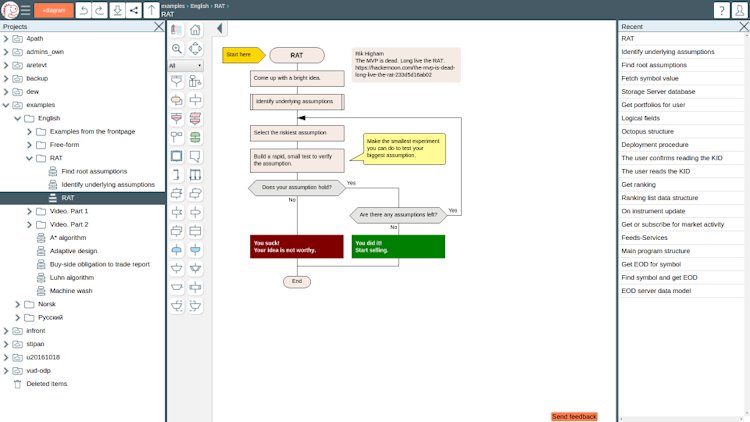This screenshot has height=422, width=750.
Task: Expand the backup project
Action: pyautogui.click(x=6, y=78)
